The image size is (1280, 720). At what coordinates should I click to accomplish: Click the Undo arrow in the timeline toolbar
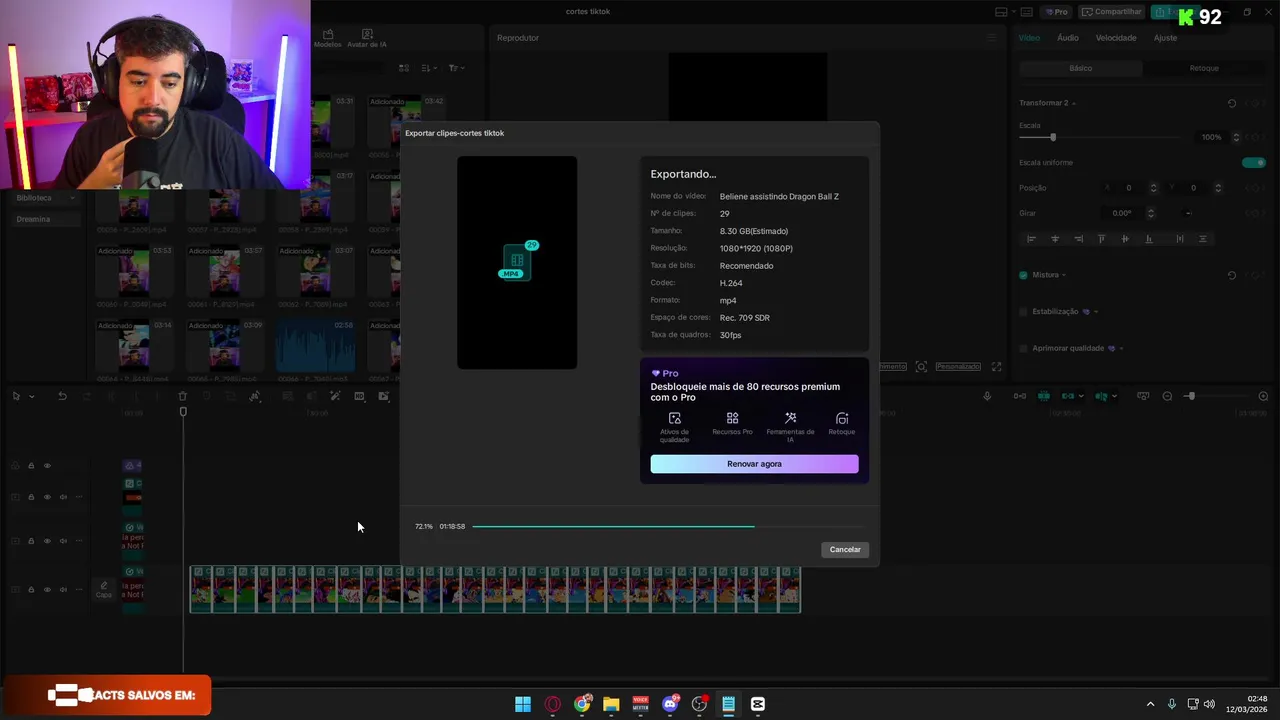(62, 396)
